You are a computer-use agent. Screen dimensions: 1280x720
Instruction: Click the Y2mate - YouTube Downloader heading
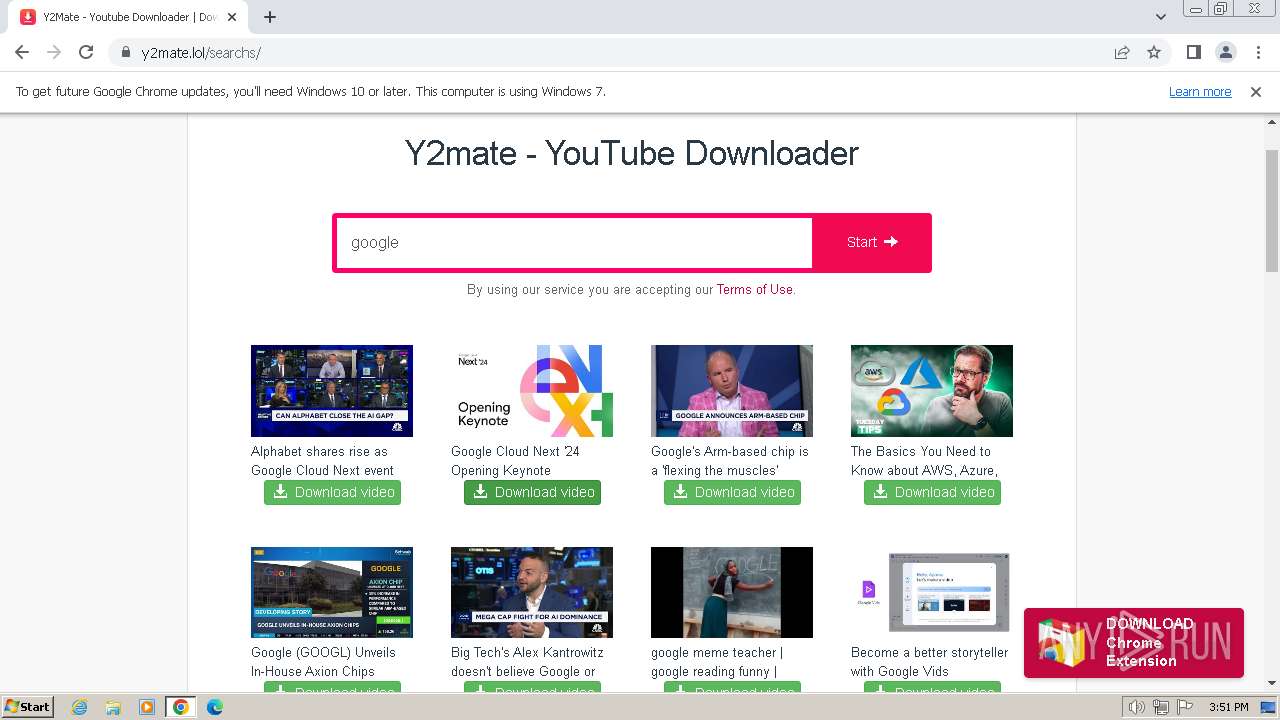tap(632, 153)
